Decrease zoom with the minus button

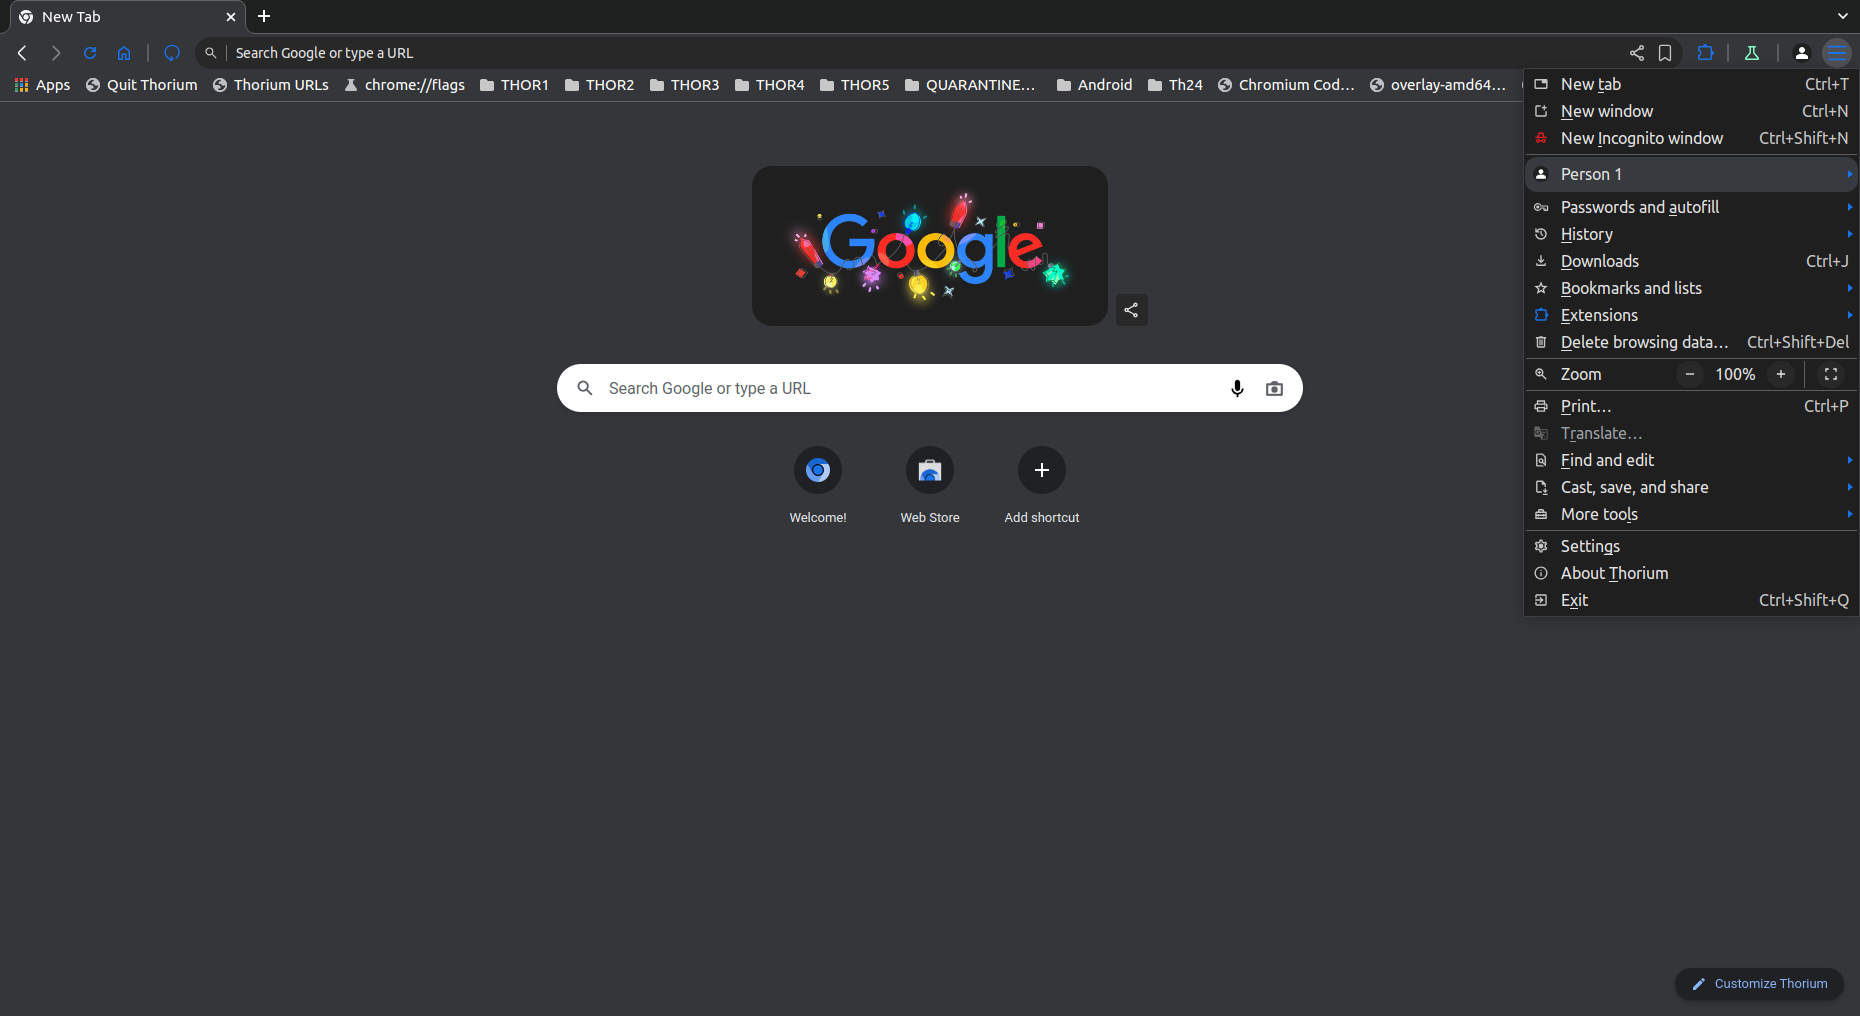tap(1690, 374)
